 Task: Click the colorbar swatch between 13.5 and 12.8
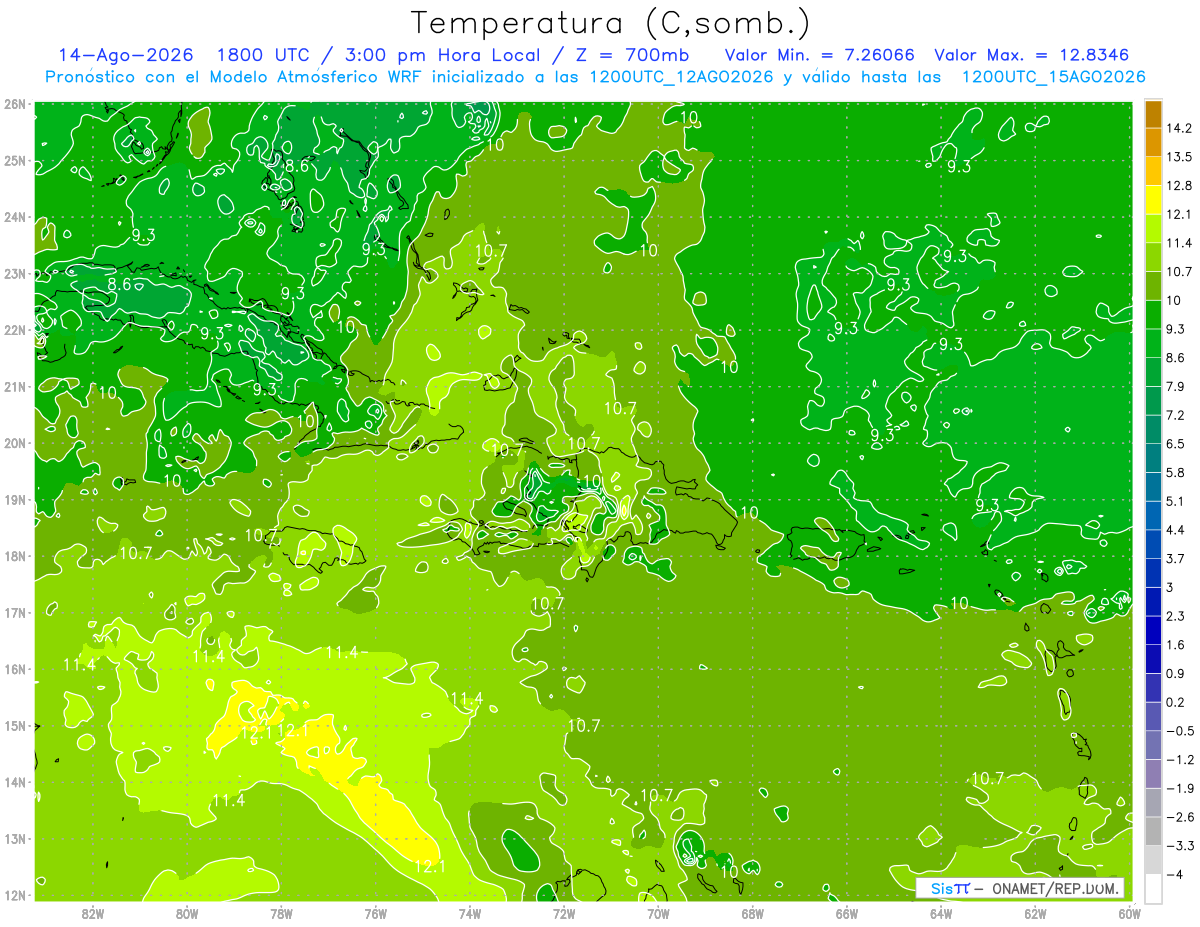pos(1153,171)
